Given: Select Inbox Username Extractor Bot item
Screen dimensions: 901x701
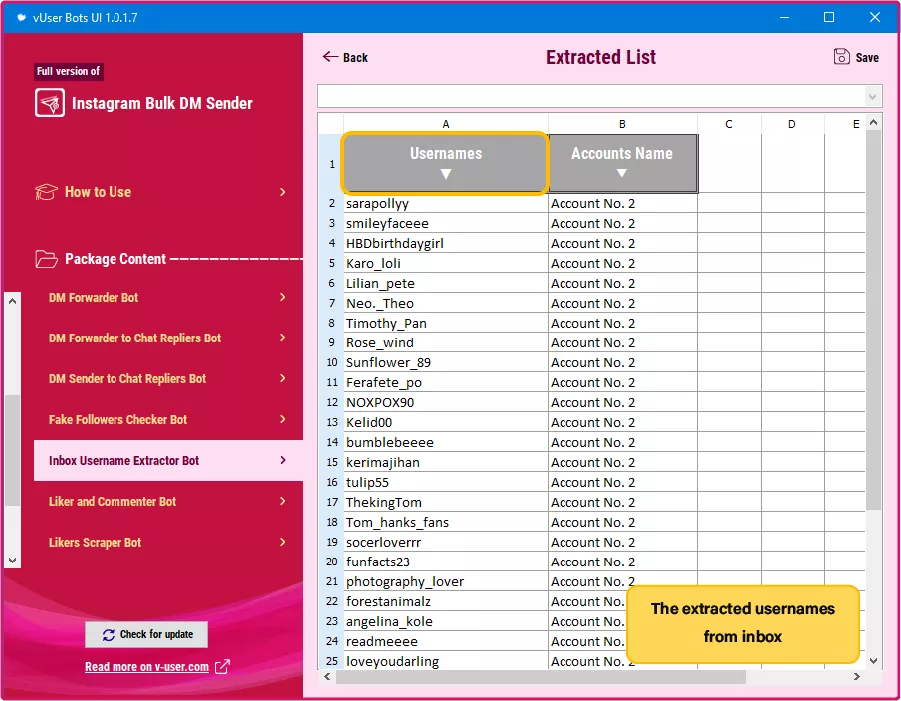Looking at the screenshot, I should [168, 460].
